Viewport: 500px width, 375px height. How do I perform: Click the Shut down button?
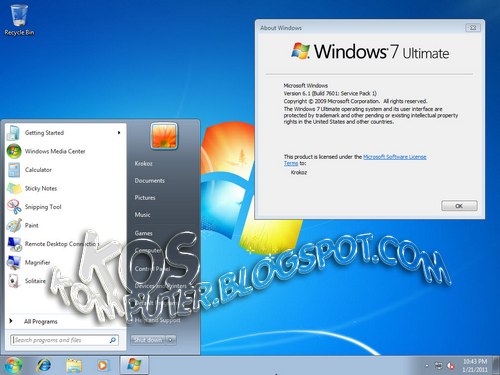pos(148,340)
